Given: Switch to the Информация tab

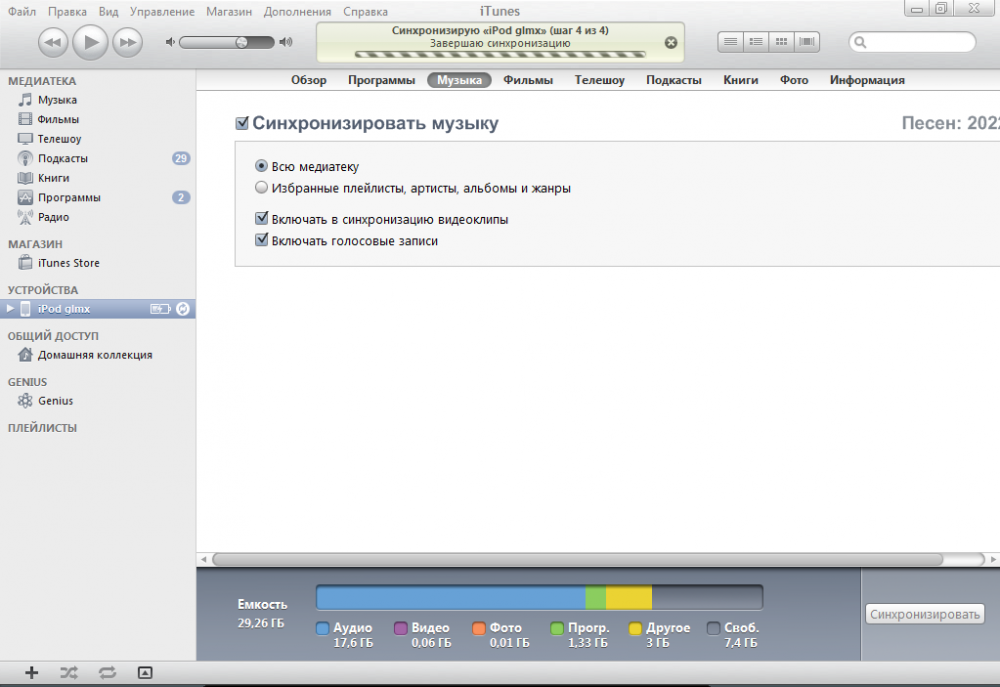Looking at the screenshot, I should (x=867, y=80).
